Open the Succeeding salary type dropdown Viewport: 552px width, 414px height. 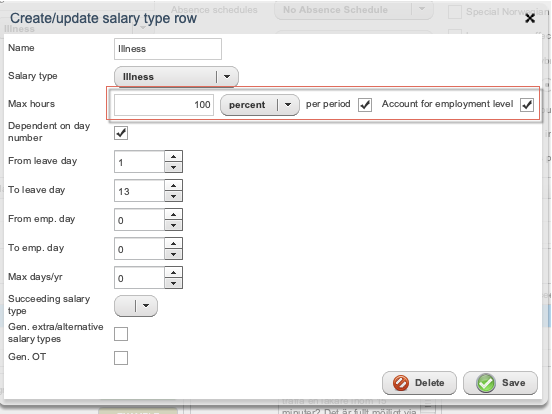[136, 306]
